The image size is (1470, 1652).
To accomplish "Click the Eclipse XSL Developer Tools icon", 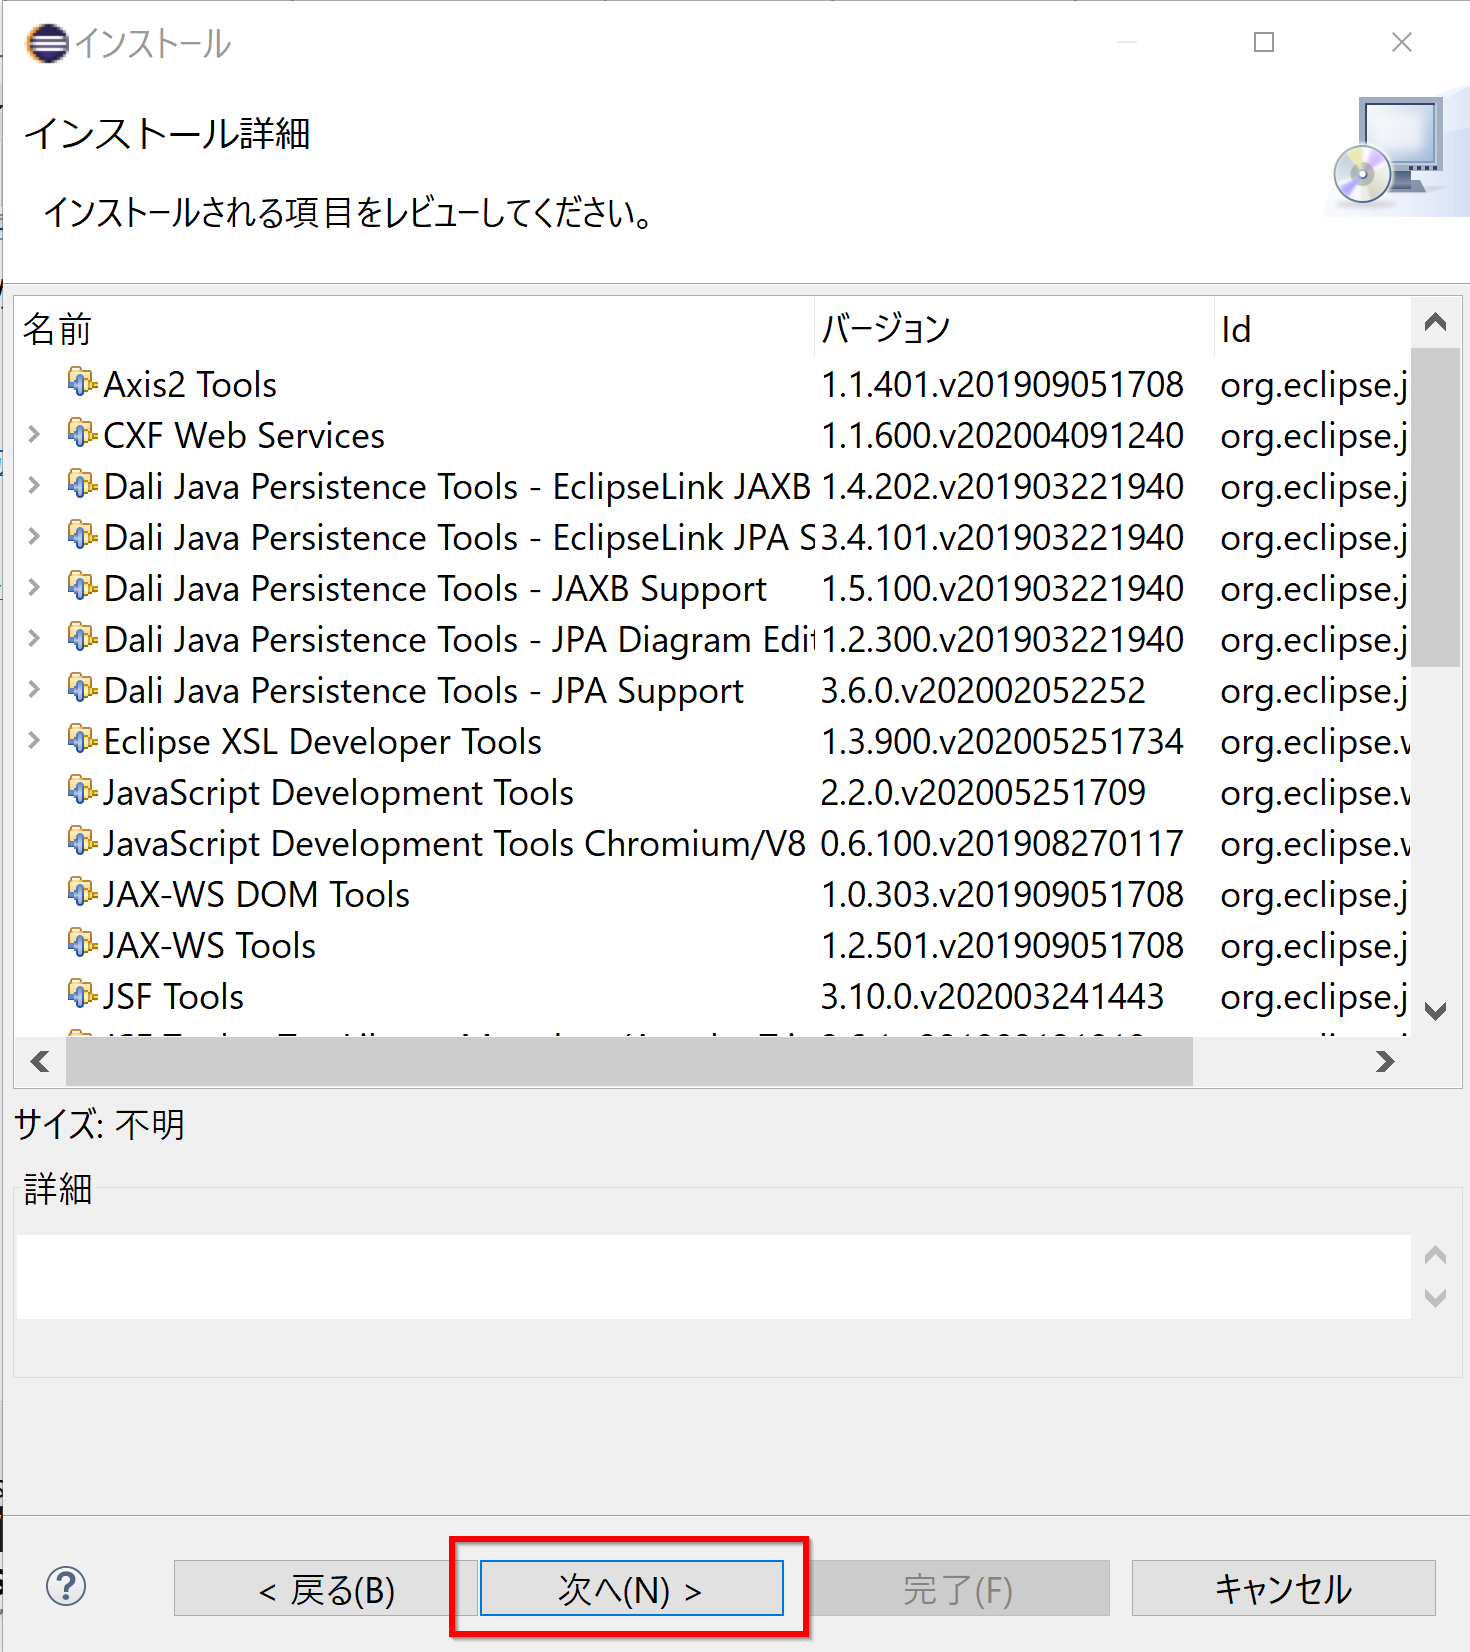I will point(82,740).
